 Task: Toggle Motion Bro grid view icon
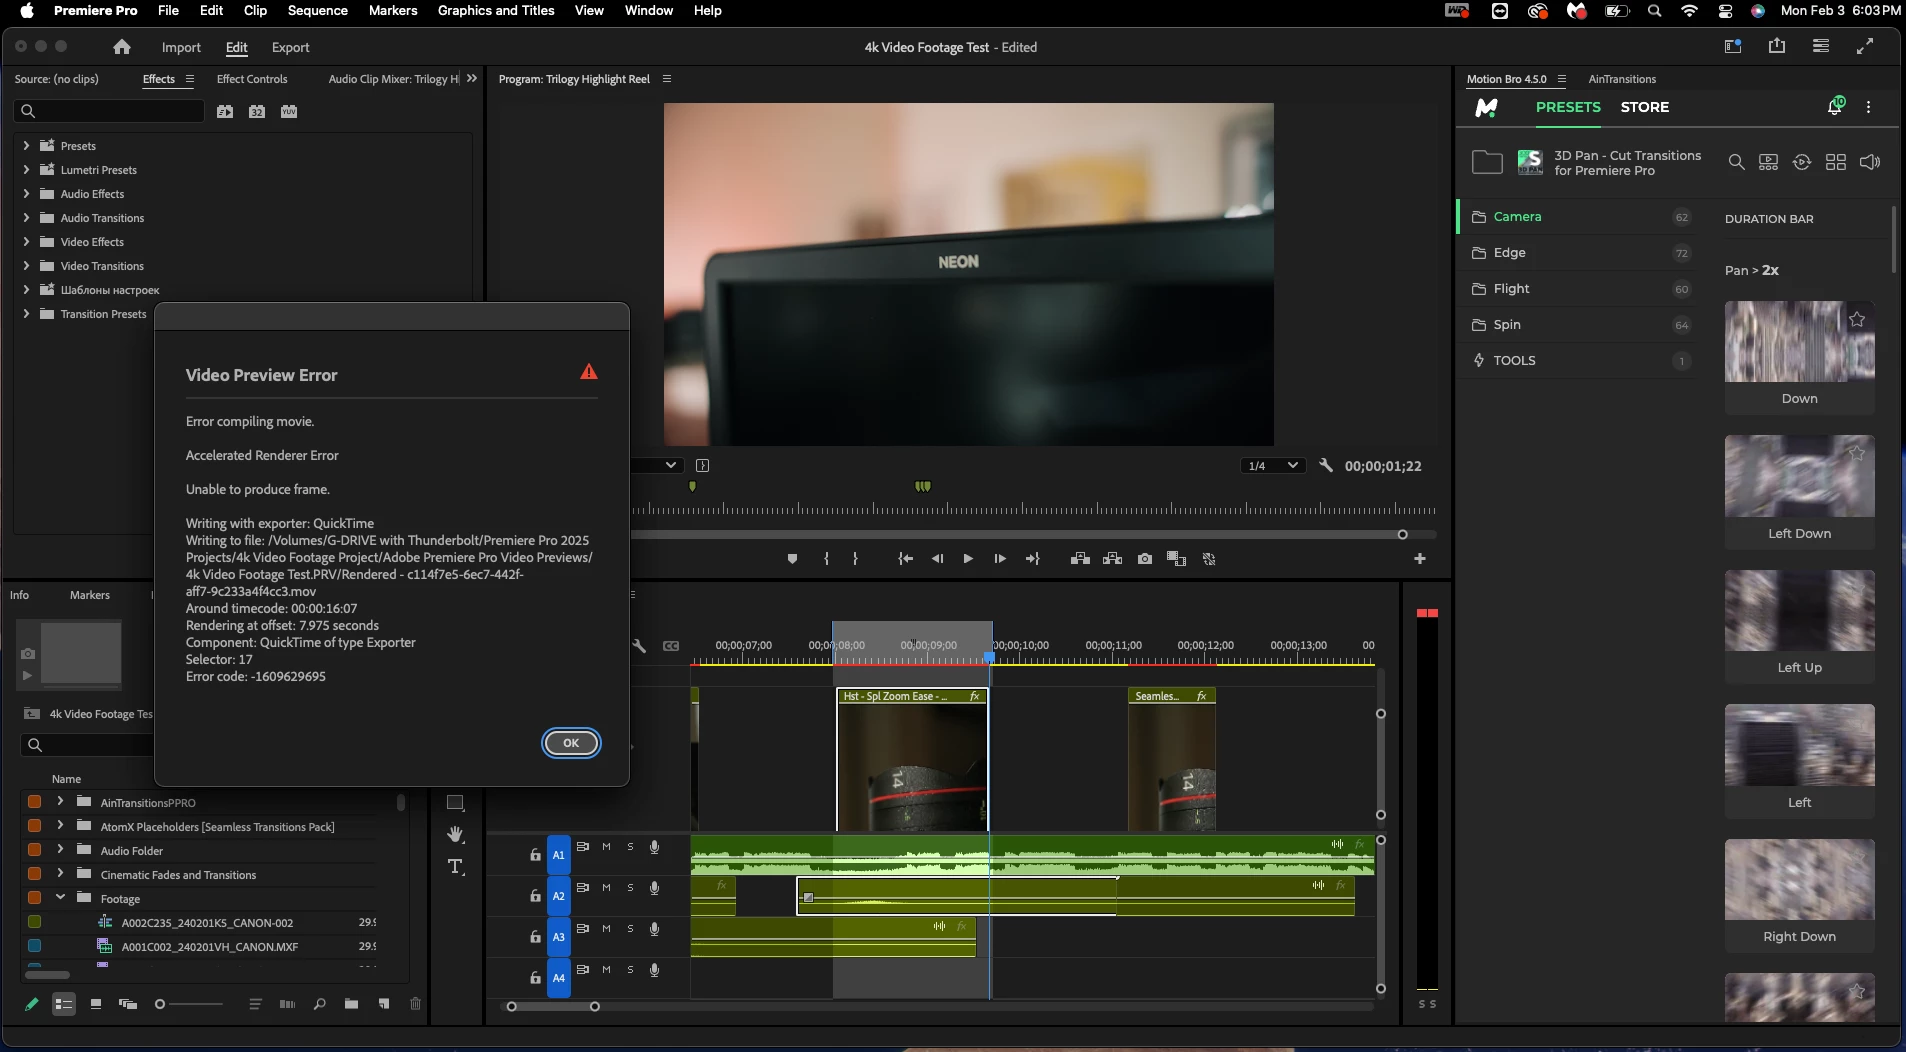click(x=1836, y=162)
